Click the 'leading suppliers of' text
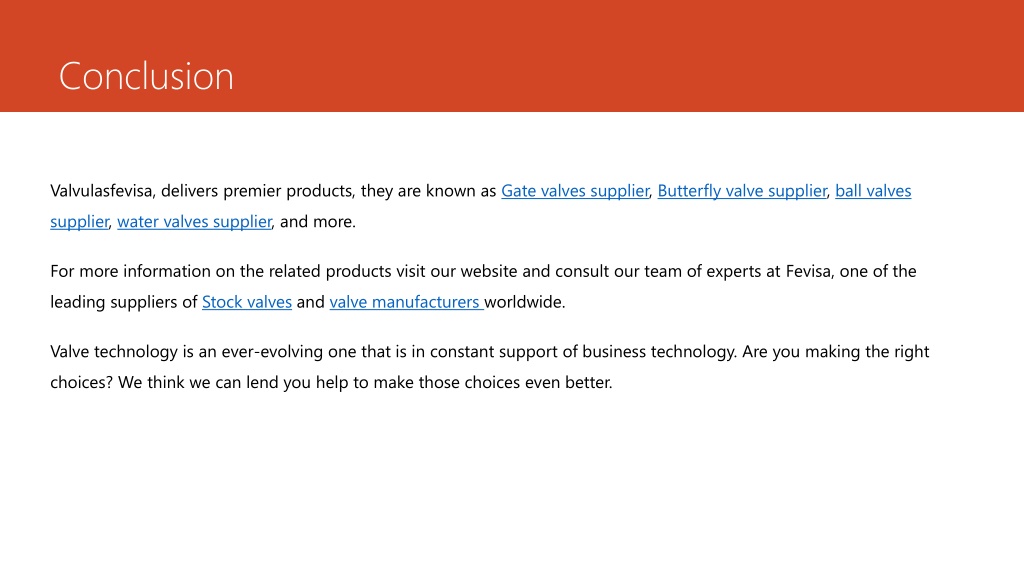 pos(123,302)
